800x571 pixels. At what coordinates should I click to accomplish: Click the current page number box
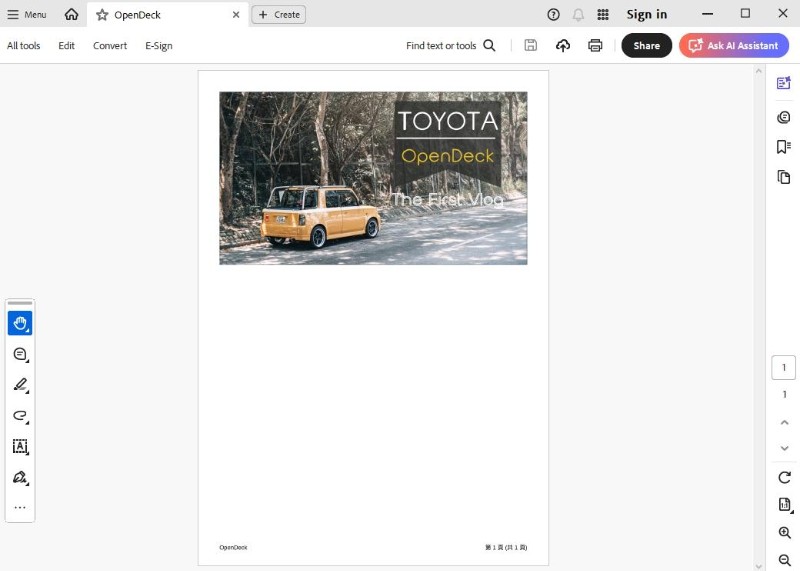coord(784,367)
